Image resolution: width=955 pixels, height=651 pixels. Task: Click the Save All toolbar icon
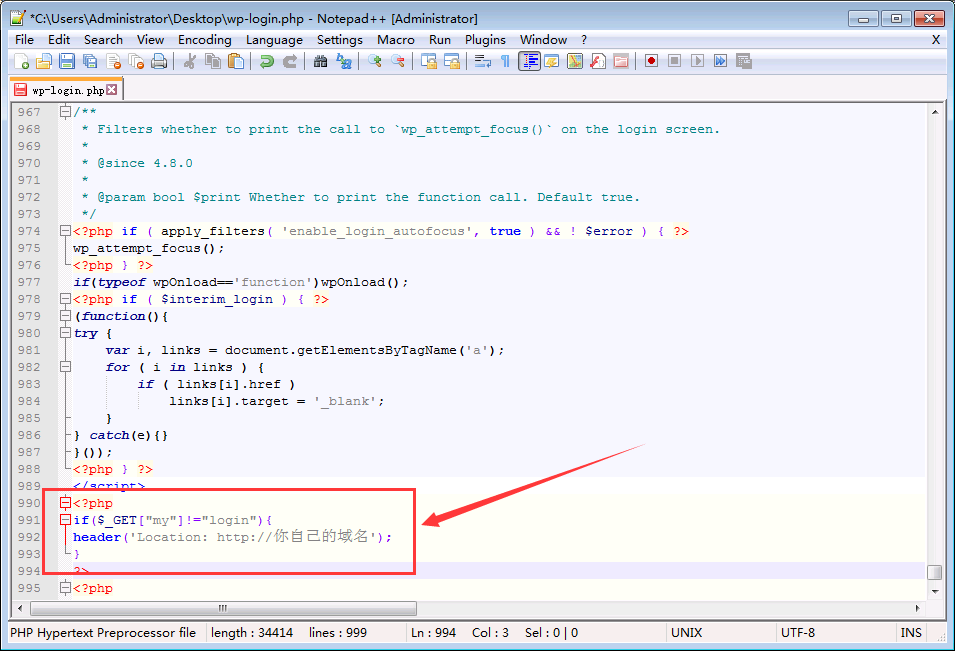pos(90,62)
